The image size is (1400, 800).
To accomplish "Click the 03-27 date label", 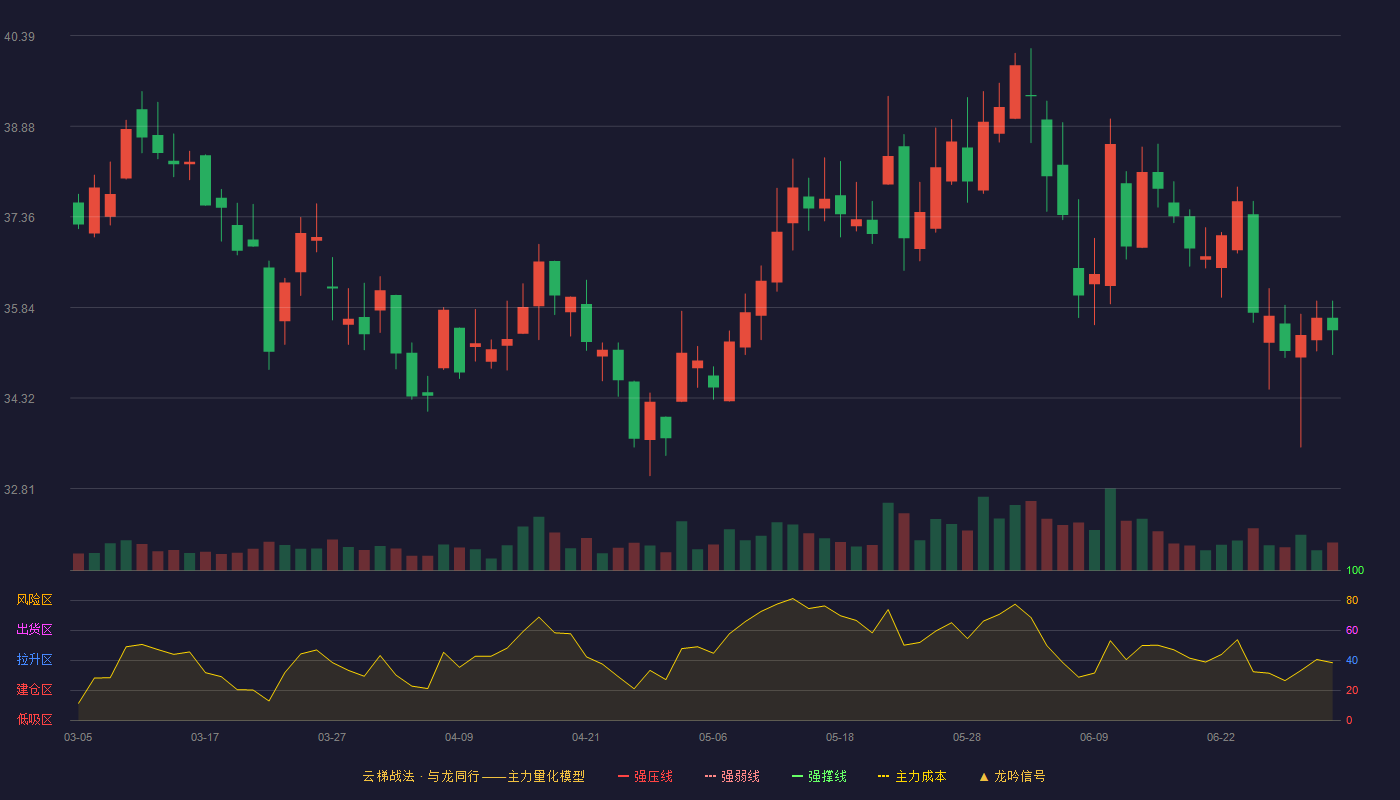I will point(332,737).
